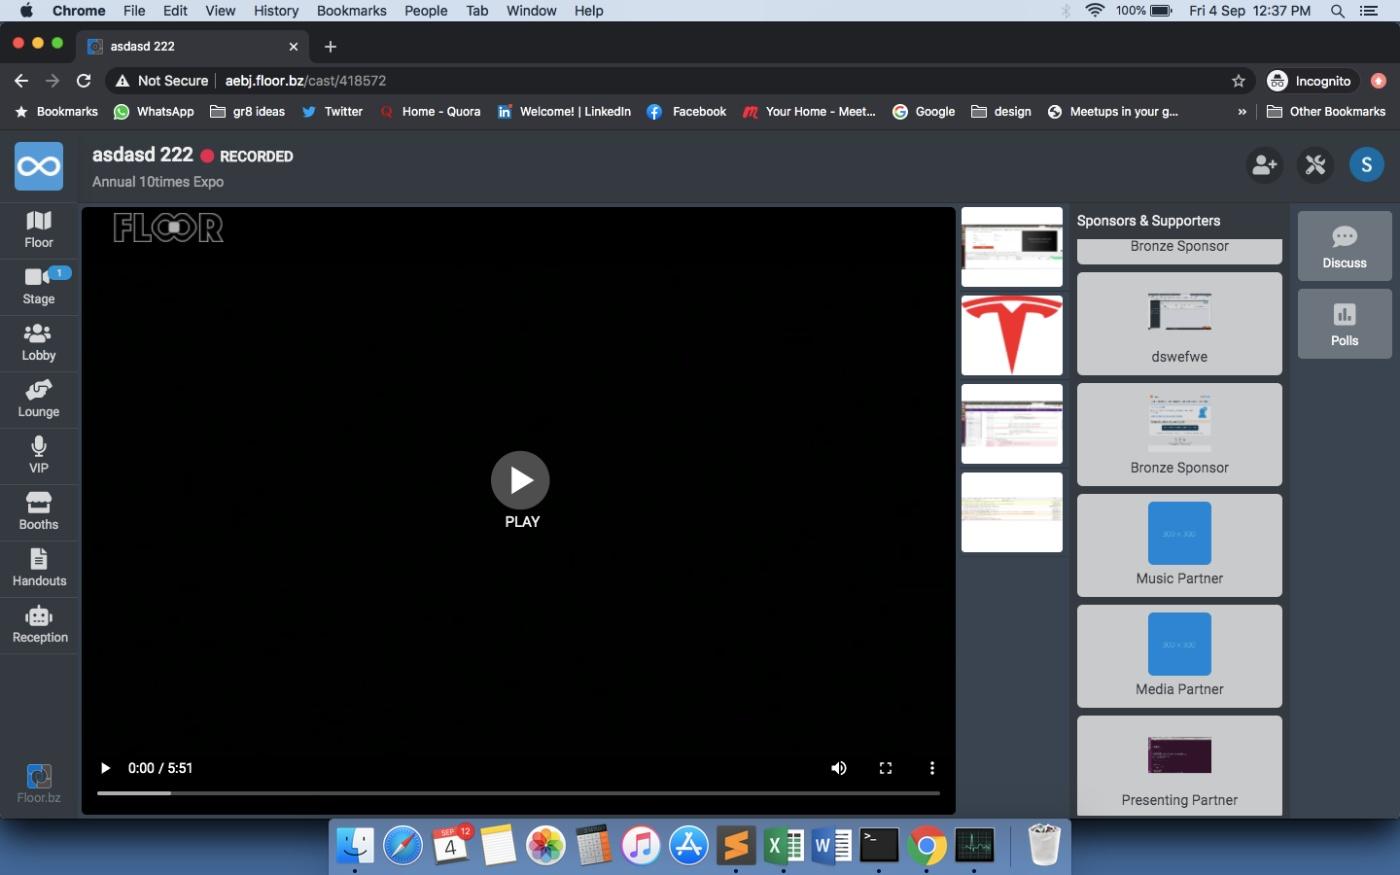Screen dimensions: 1400x875
Task: Click the add person invite icon
Action: click(x=1265, y=164)
